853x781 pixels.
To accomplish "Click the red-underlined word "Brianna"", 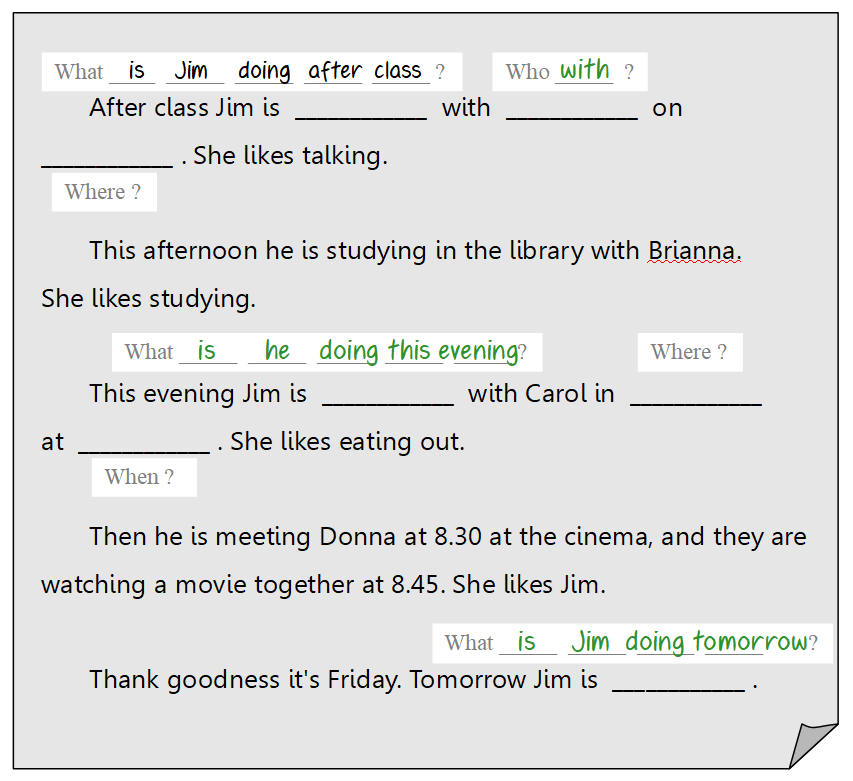I will [693, 251].
